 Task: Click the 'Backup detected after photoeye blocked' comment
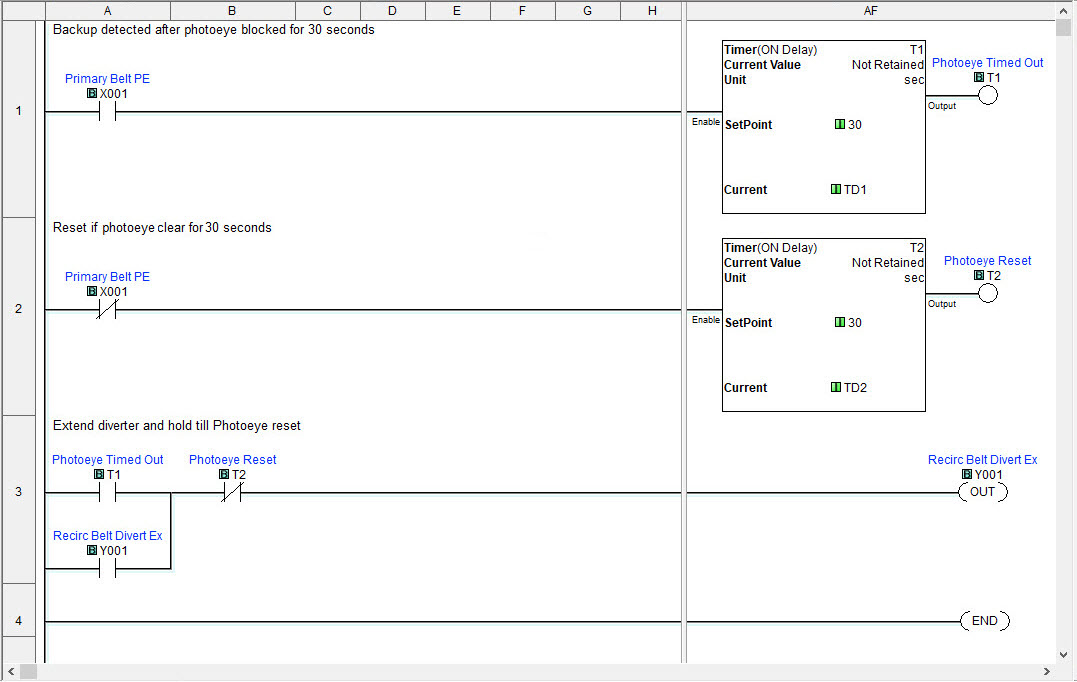(x=214, y=30)
